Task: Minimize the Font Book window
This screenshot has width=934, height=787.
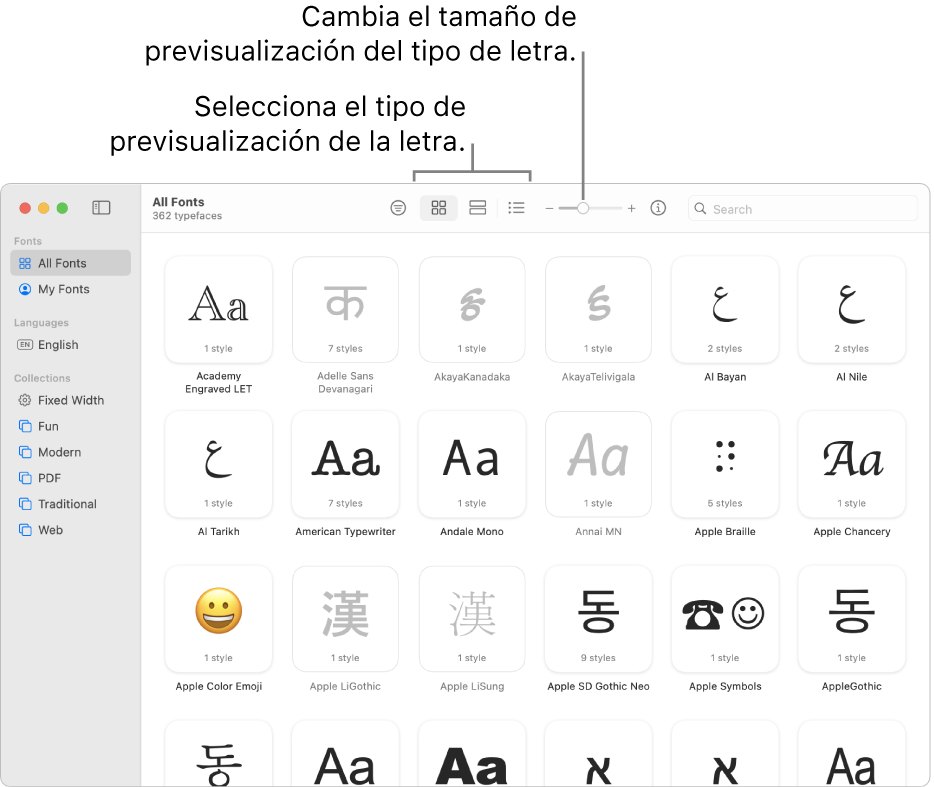Action: (43, 208)
